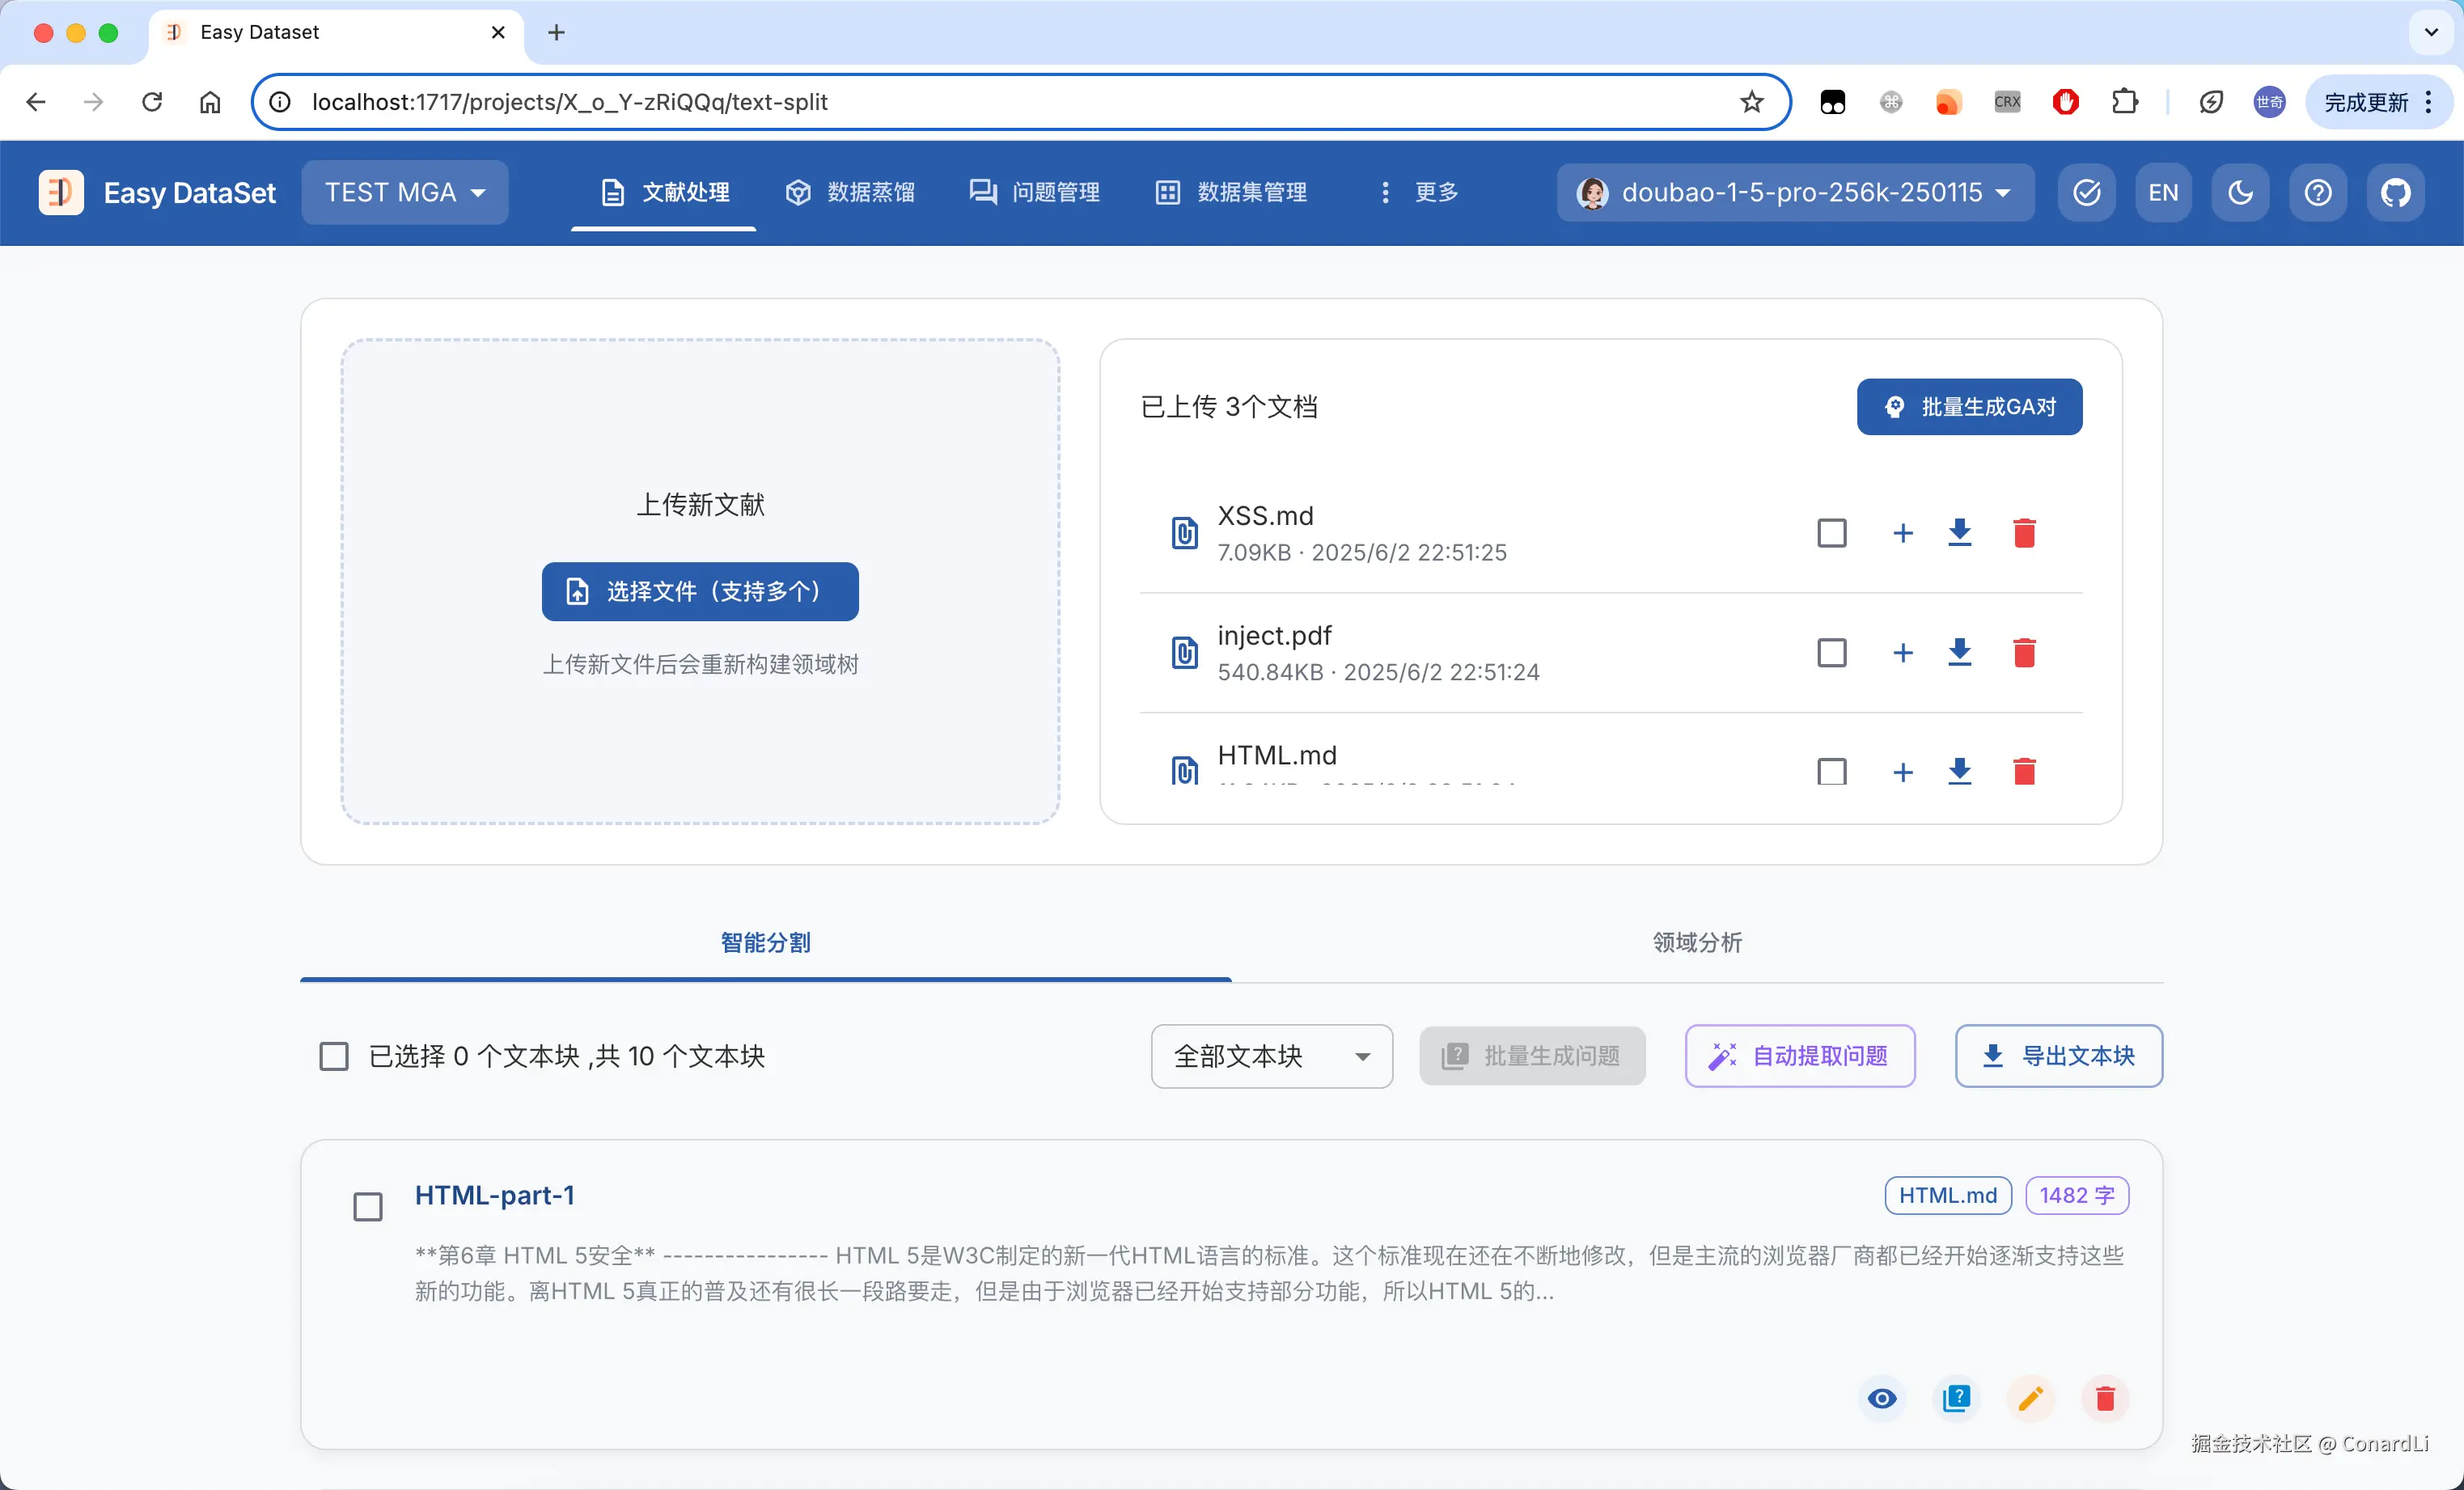Image resolution: width=2464 pixels, height=1490 pixels.
Task: Edit HTML-part-1 with pencil icon
Action: pos(2030,1398)
